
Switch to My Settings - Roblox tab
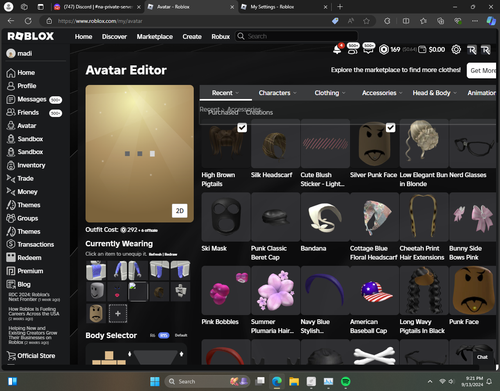tap(284, 7)
